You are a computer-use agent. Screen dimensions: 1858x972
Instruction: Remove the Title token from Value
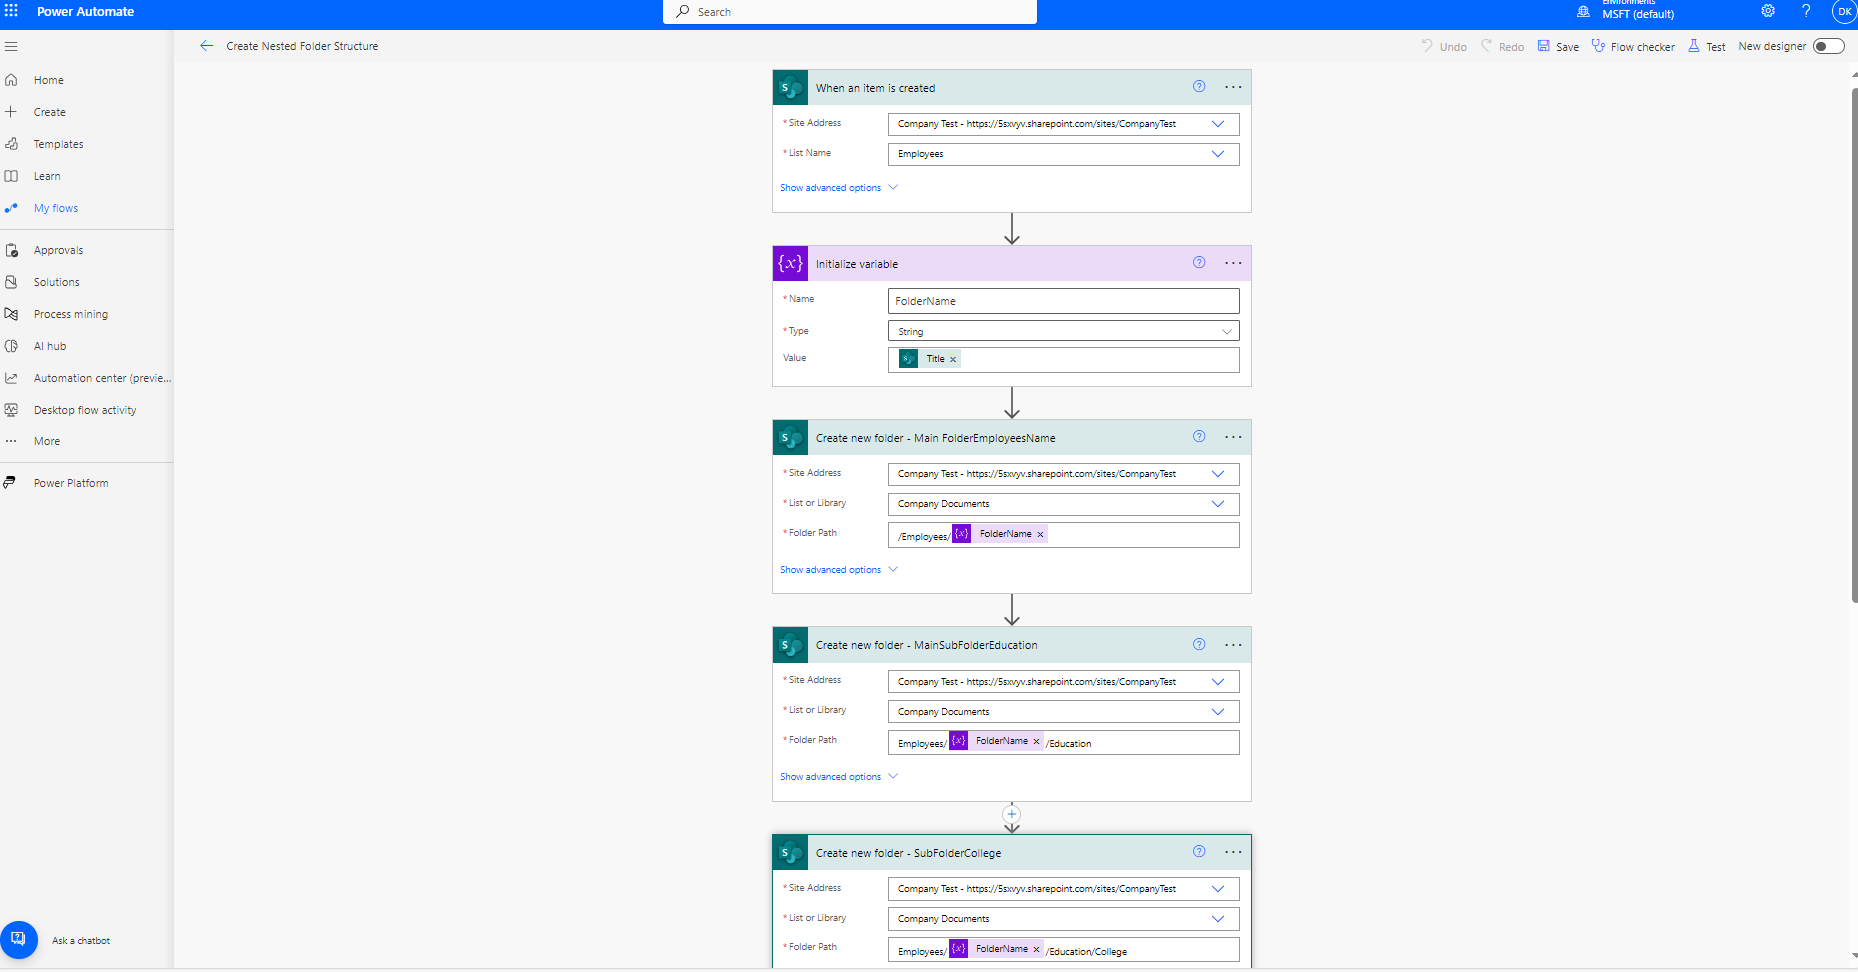(953, 359)
